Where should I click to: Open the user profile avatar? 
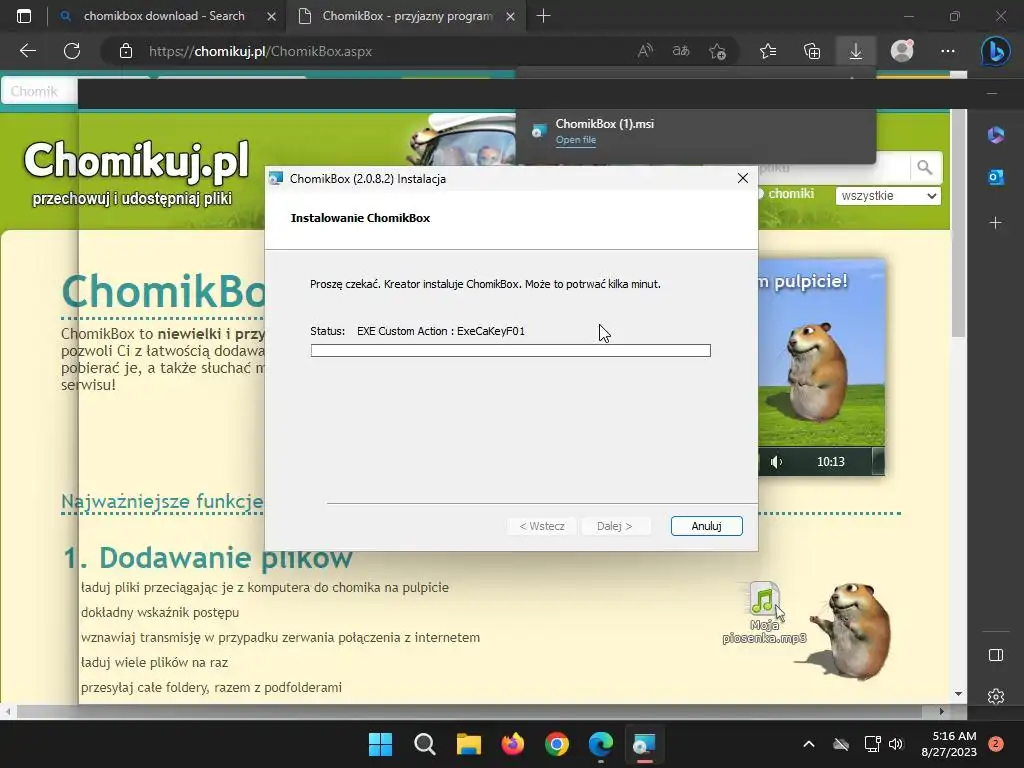pos(902,51)
